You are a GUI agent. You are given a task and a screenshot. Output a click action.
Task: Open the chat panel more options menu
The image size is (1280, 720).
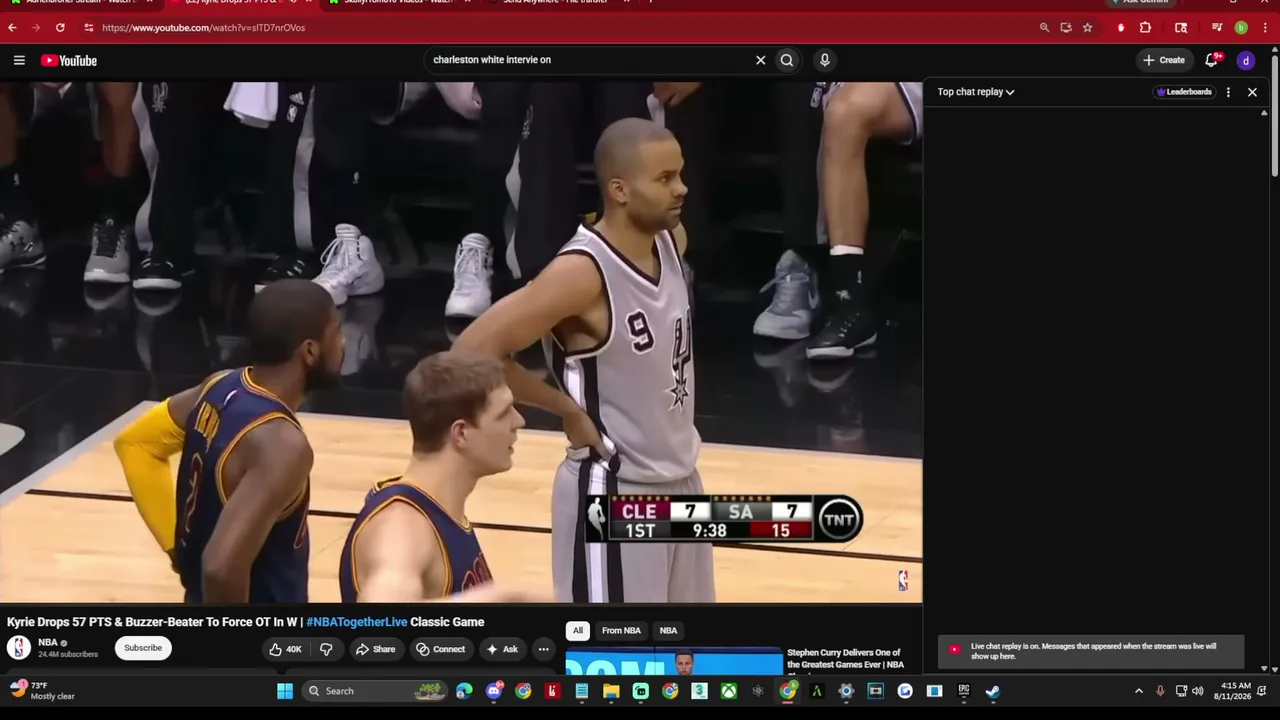[1228, 92]
